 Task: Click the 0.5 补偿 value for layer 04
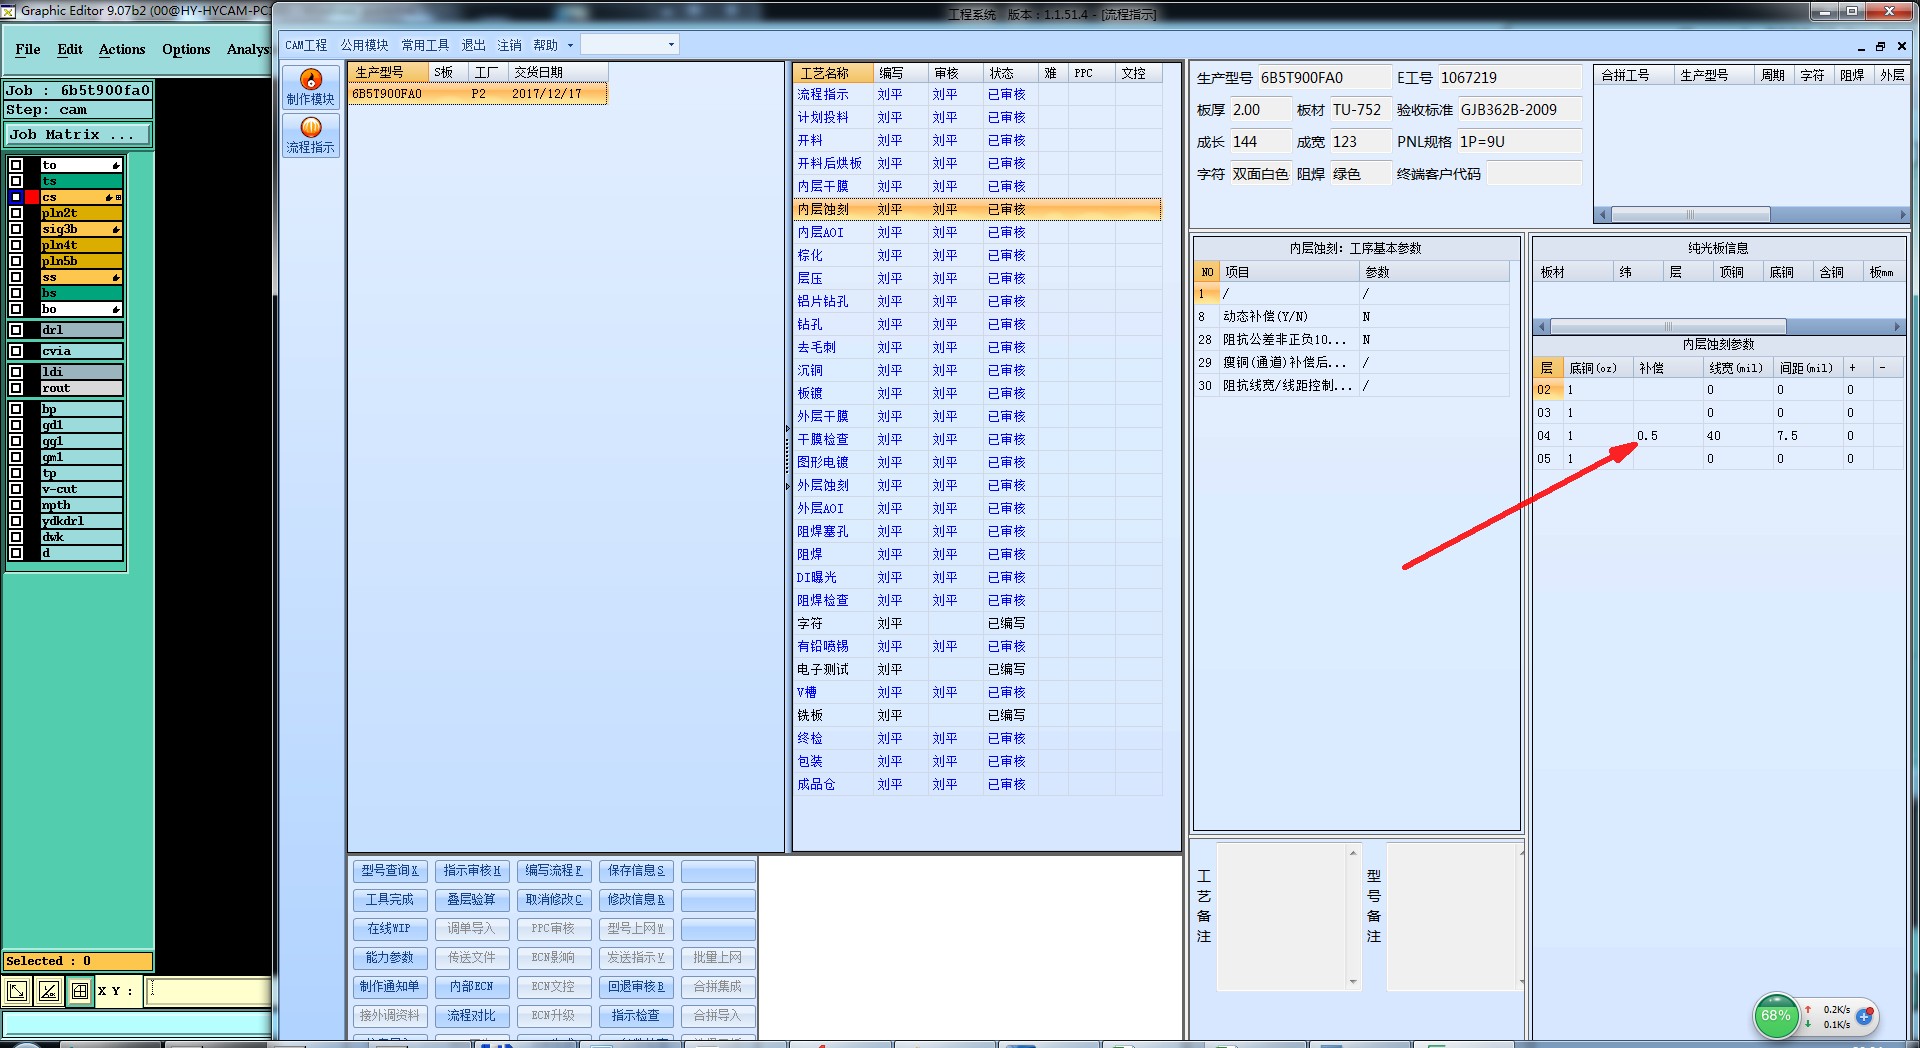click(x=1648, y=436)
